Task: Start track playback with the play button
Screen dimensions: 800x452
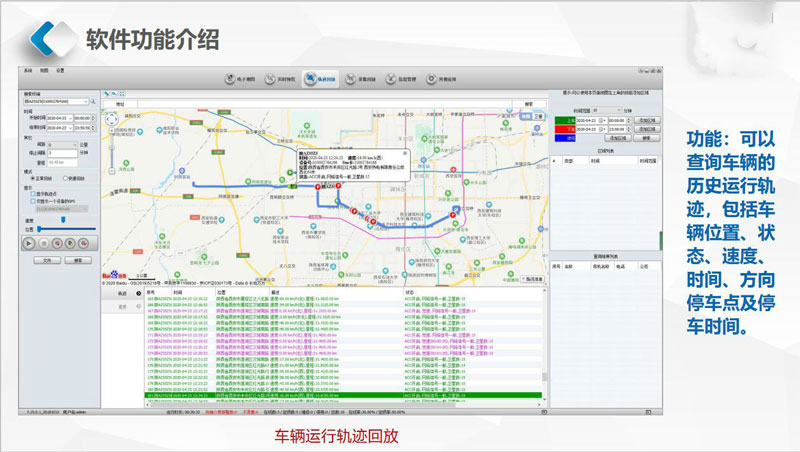Action: pos(29,243)
